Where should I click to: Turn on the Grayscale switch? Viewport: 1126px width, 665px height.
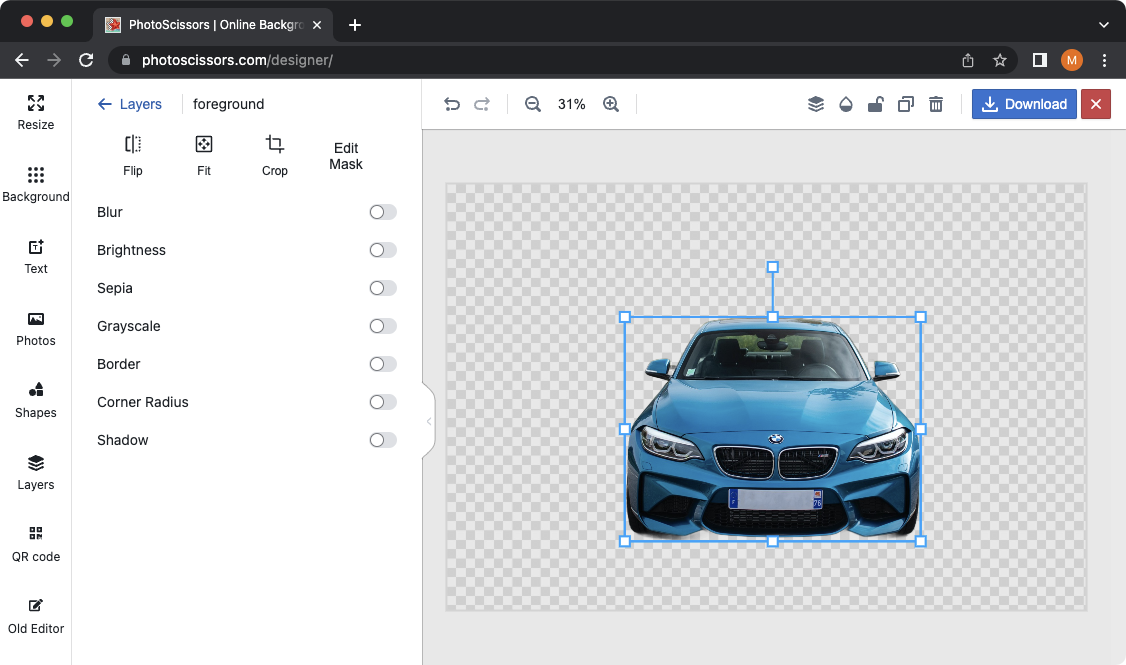point(382,326)
